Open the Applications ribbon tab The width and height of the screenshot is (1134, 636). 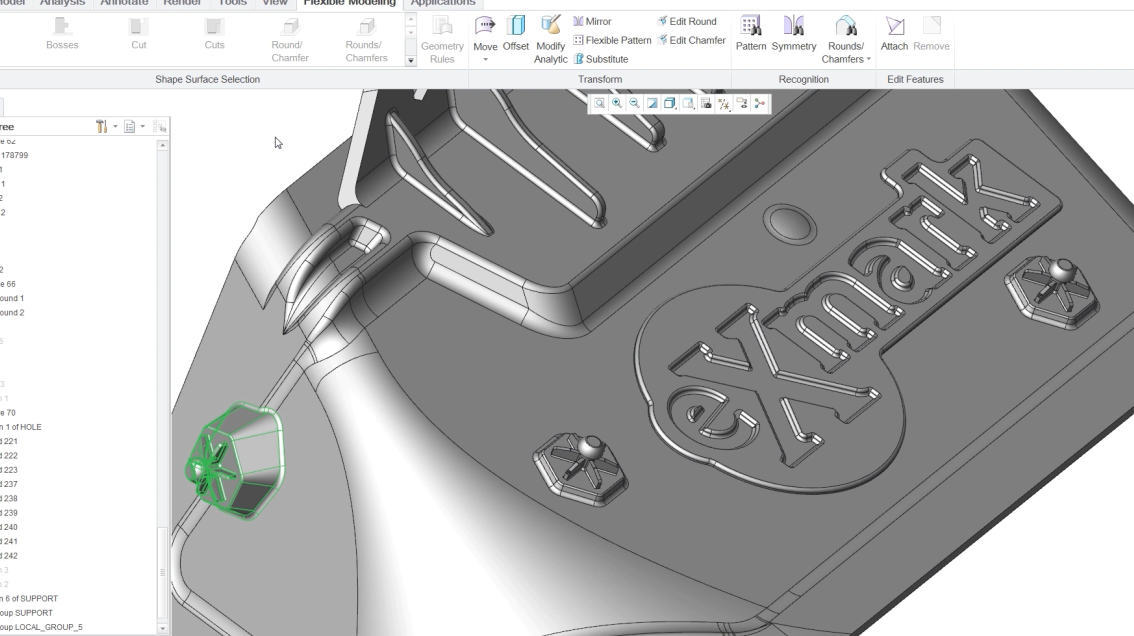443,3
